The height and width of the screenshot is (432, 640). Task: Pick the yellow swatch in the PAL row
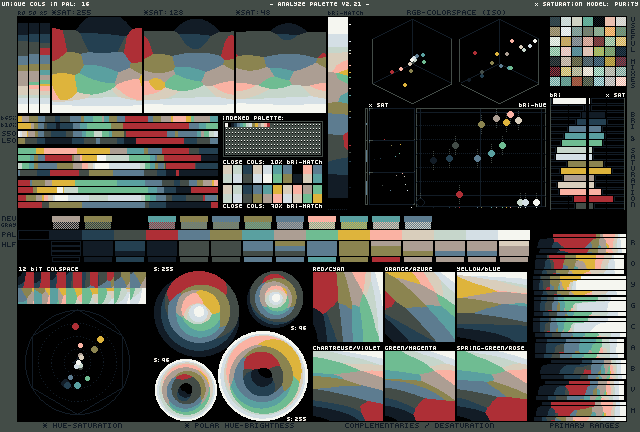pyautogui.click(x=354, y=235)
